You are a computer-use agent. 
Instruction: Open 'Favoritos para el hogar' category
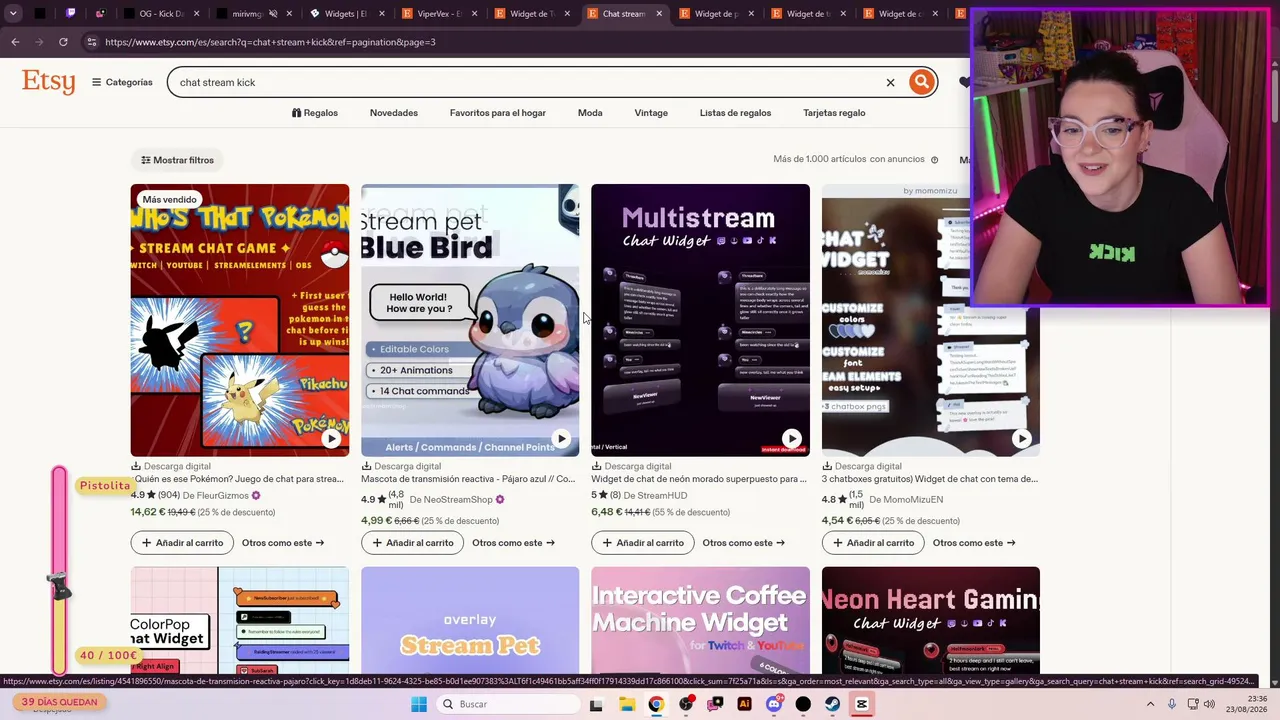click(x=498, y=113)
